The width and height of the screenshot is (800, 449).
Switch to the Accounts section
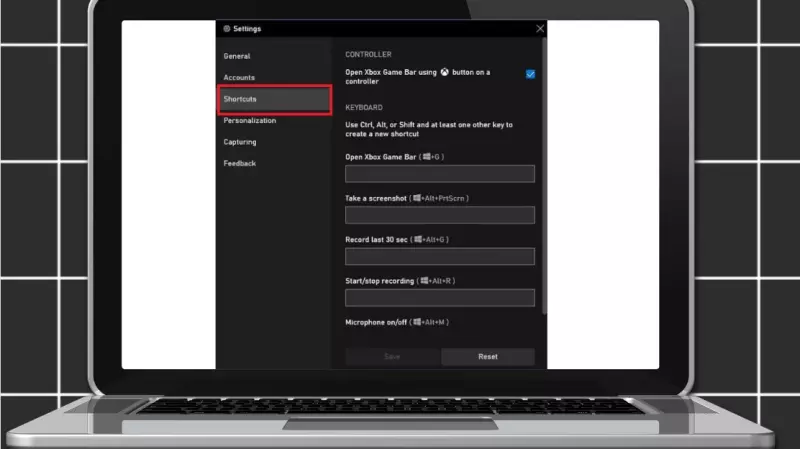pos(239,77)
